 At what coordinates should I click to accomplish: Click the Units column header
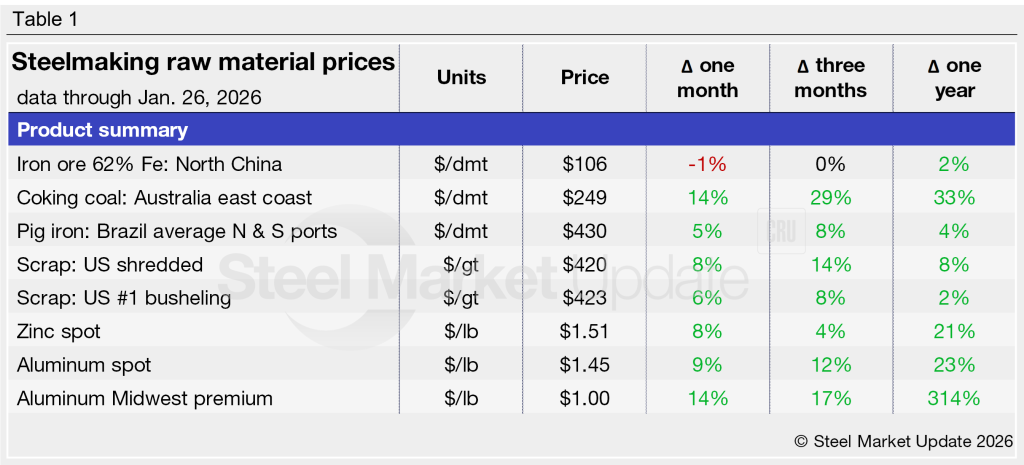[x=461, y=78]
